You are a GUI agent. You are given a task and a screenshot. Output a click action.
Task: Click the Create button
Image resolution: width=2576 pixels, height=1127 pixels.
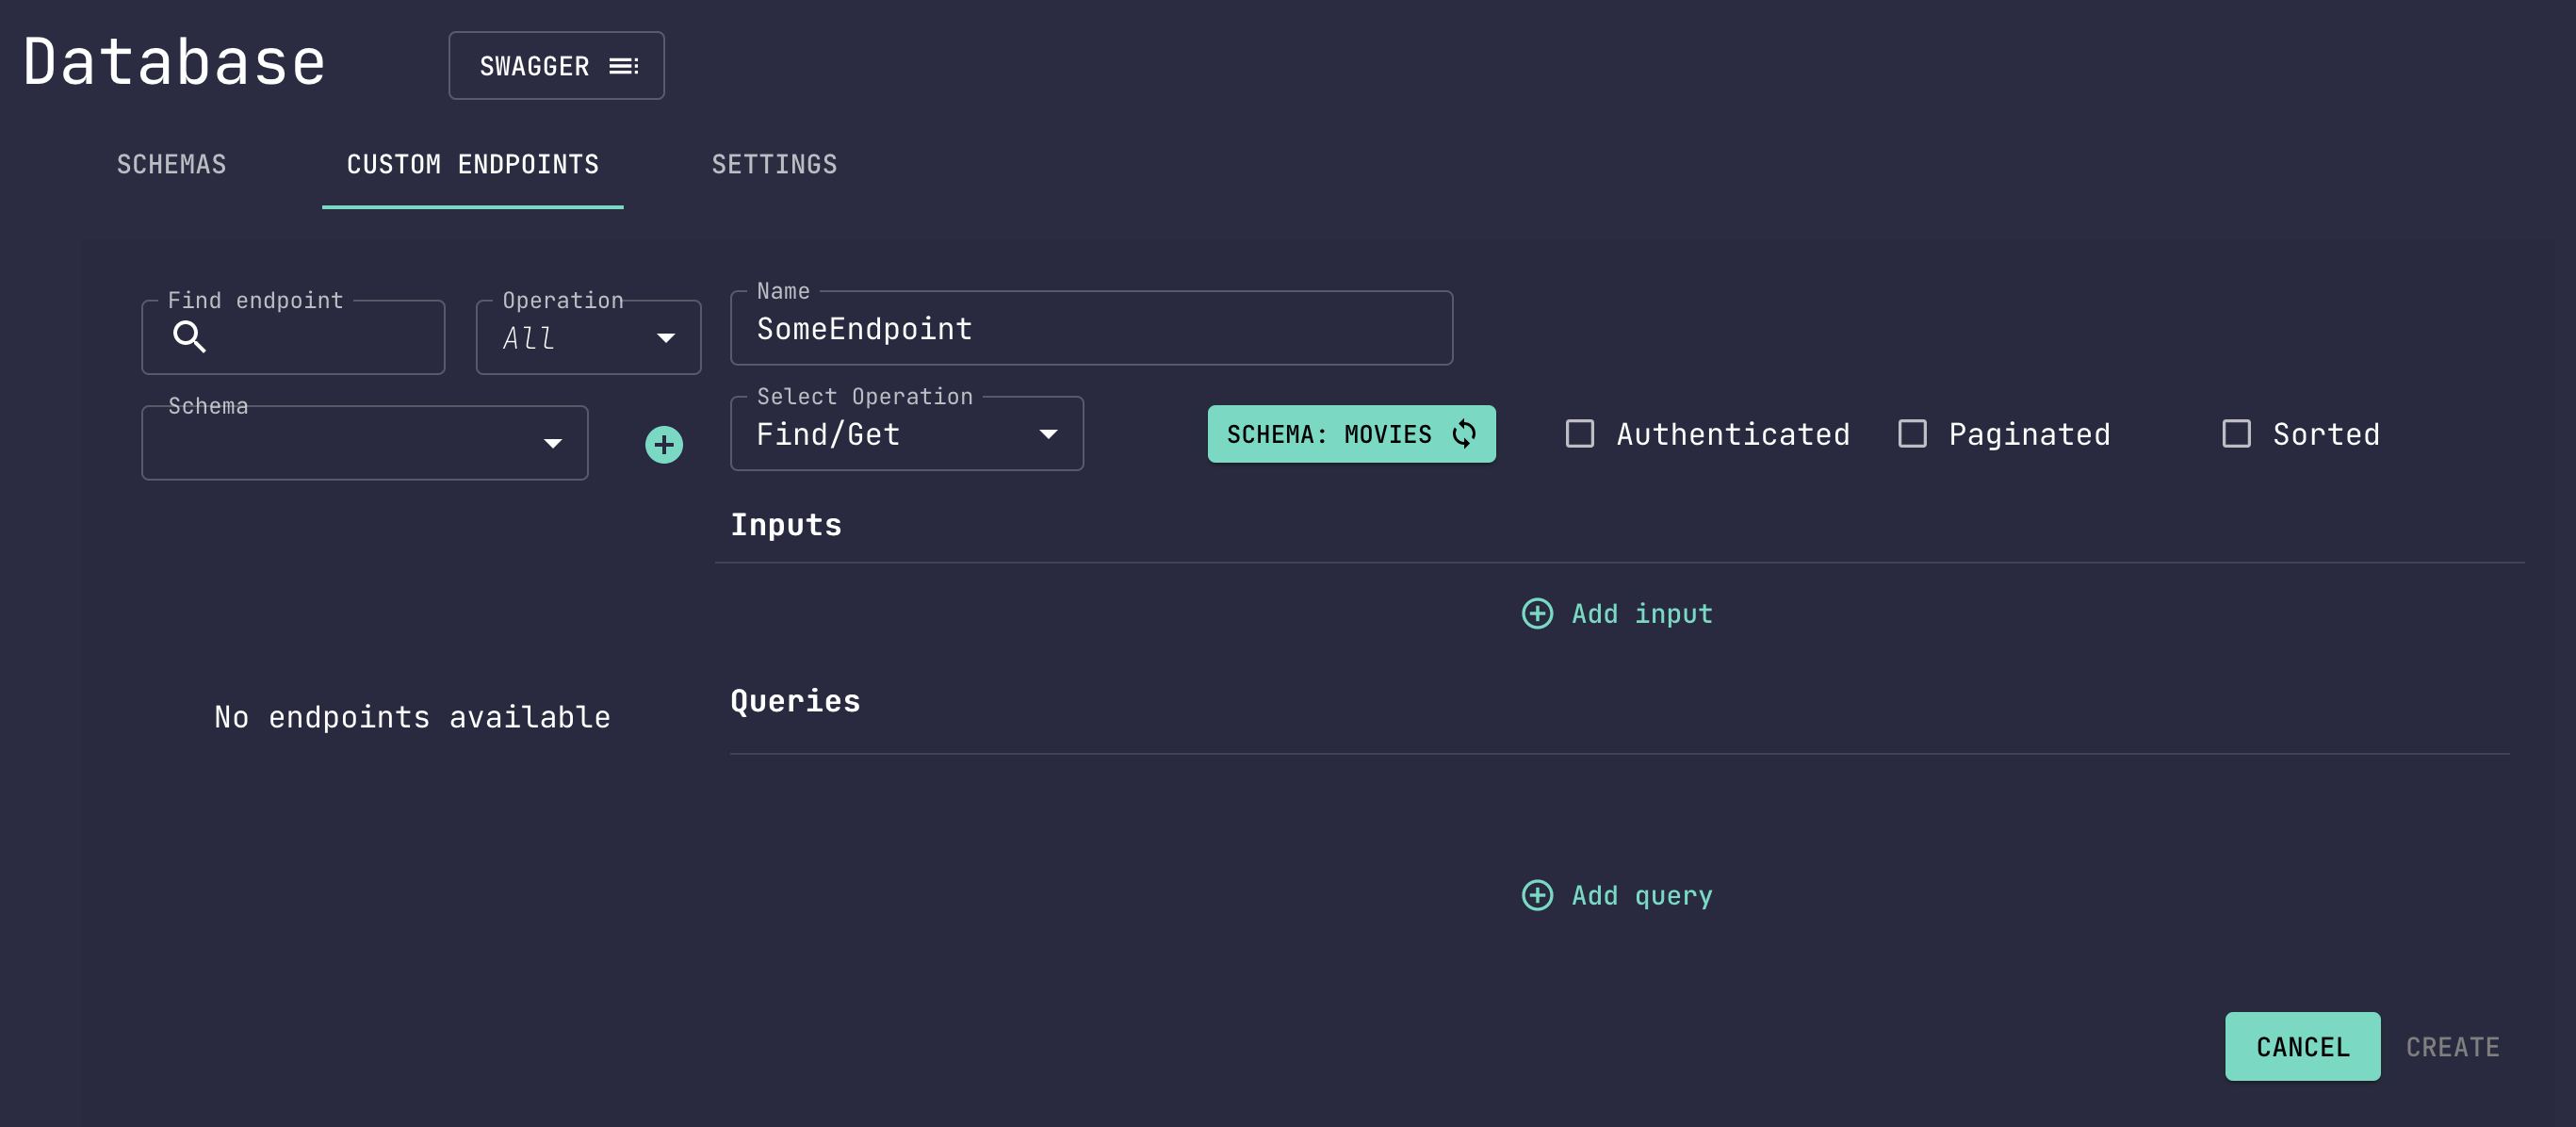tap(2452, 1046)
